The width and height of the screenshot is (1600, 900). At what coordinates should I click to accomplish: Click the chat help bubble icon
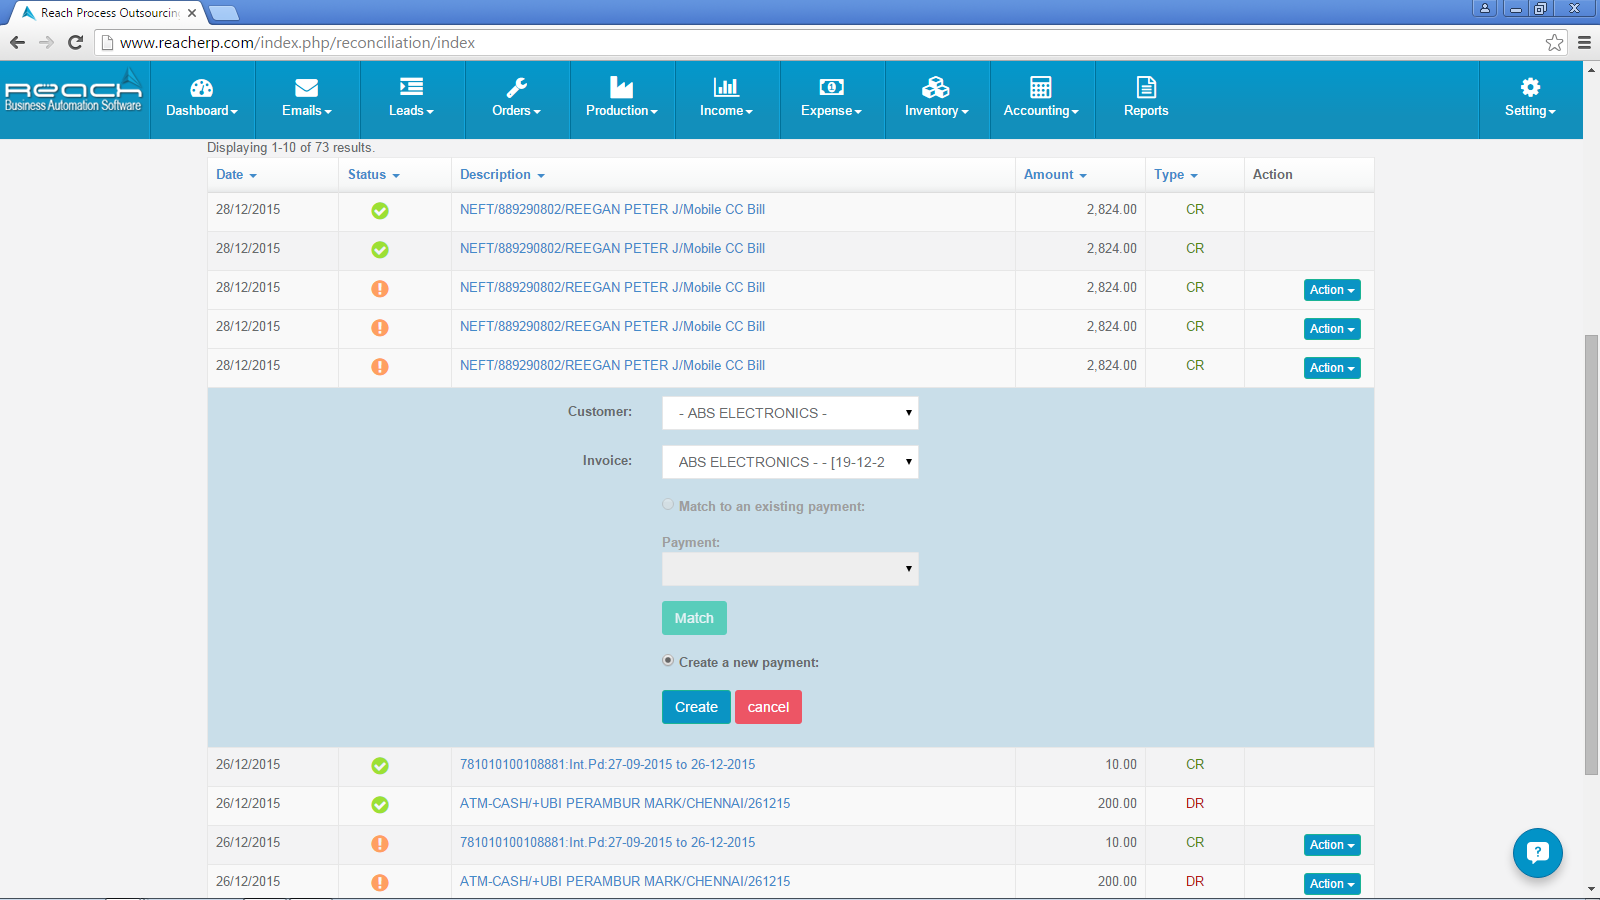[x=1538, y=853]
